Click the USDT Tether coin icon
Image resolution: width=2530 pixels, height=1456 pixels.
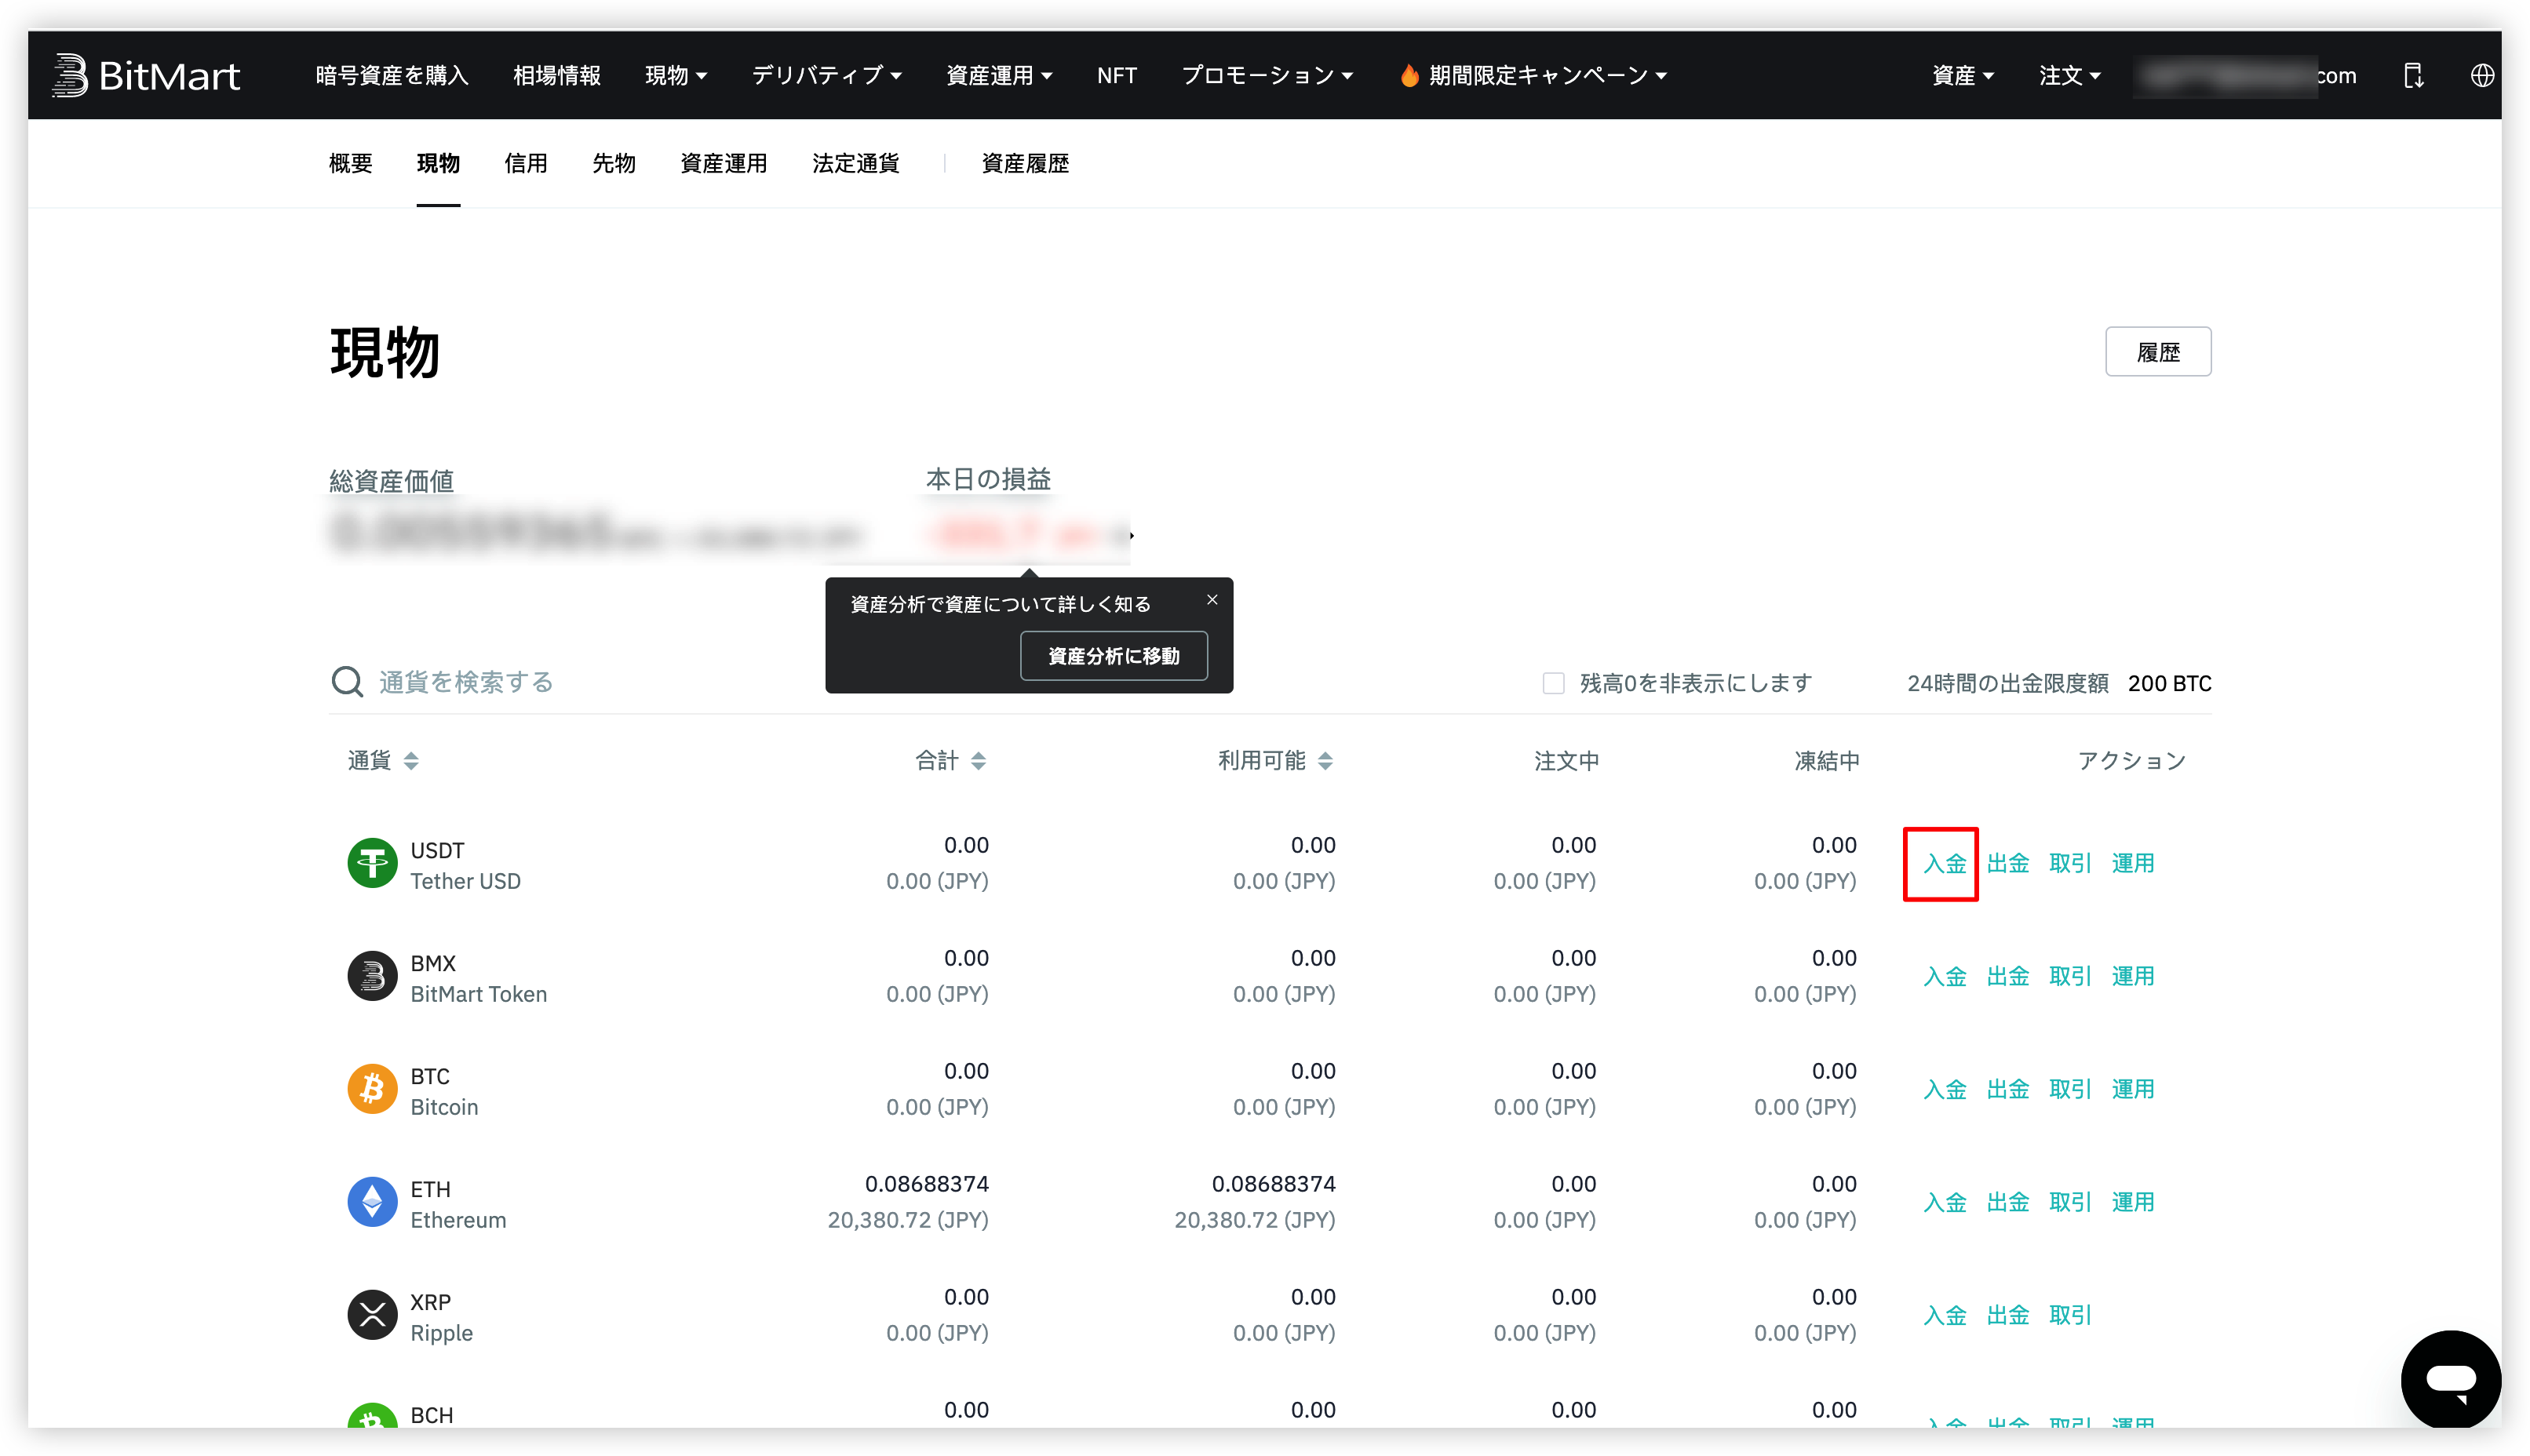(372, 863)
